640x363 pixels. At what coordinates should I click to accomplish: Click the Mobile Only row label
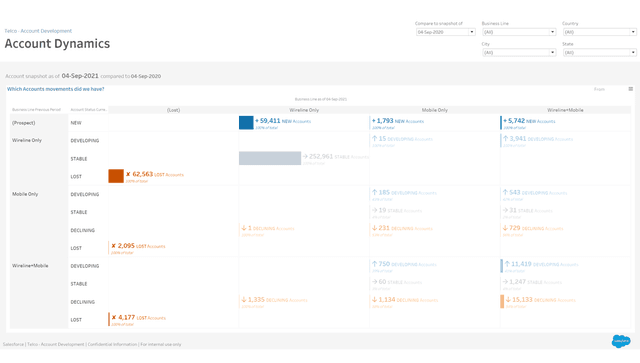pyautogui.click(x=25, y=194)
